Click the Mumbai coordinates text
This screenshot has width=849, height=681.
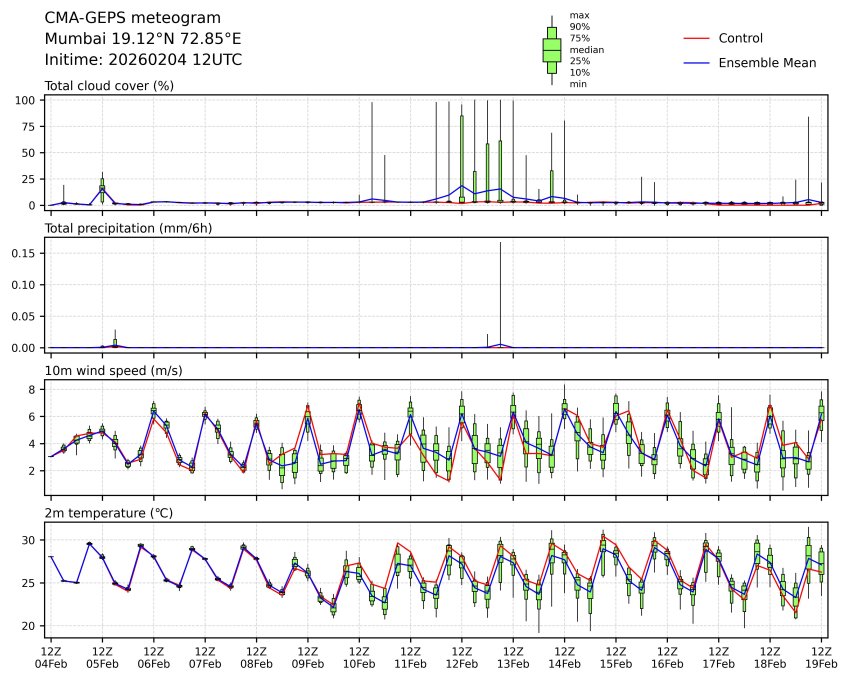click(x=143, y=39)
